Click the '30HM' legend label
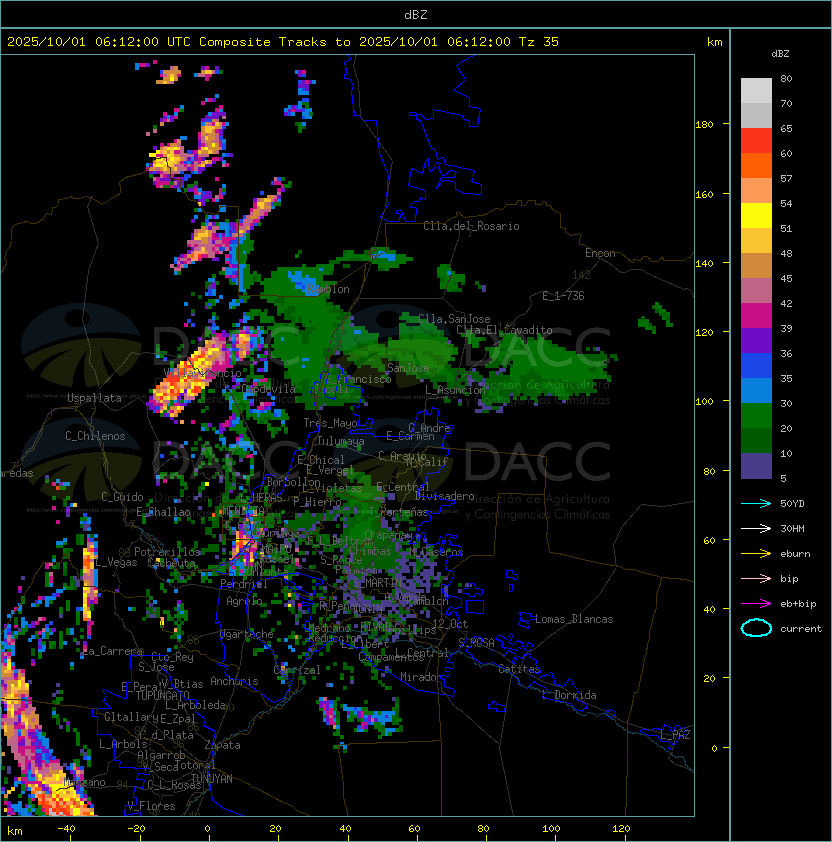Screen dimensions: 832x842 792,529
